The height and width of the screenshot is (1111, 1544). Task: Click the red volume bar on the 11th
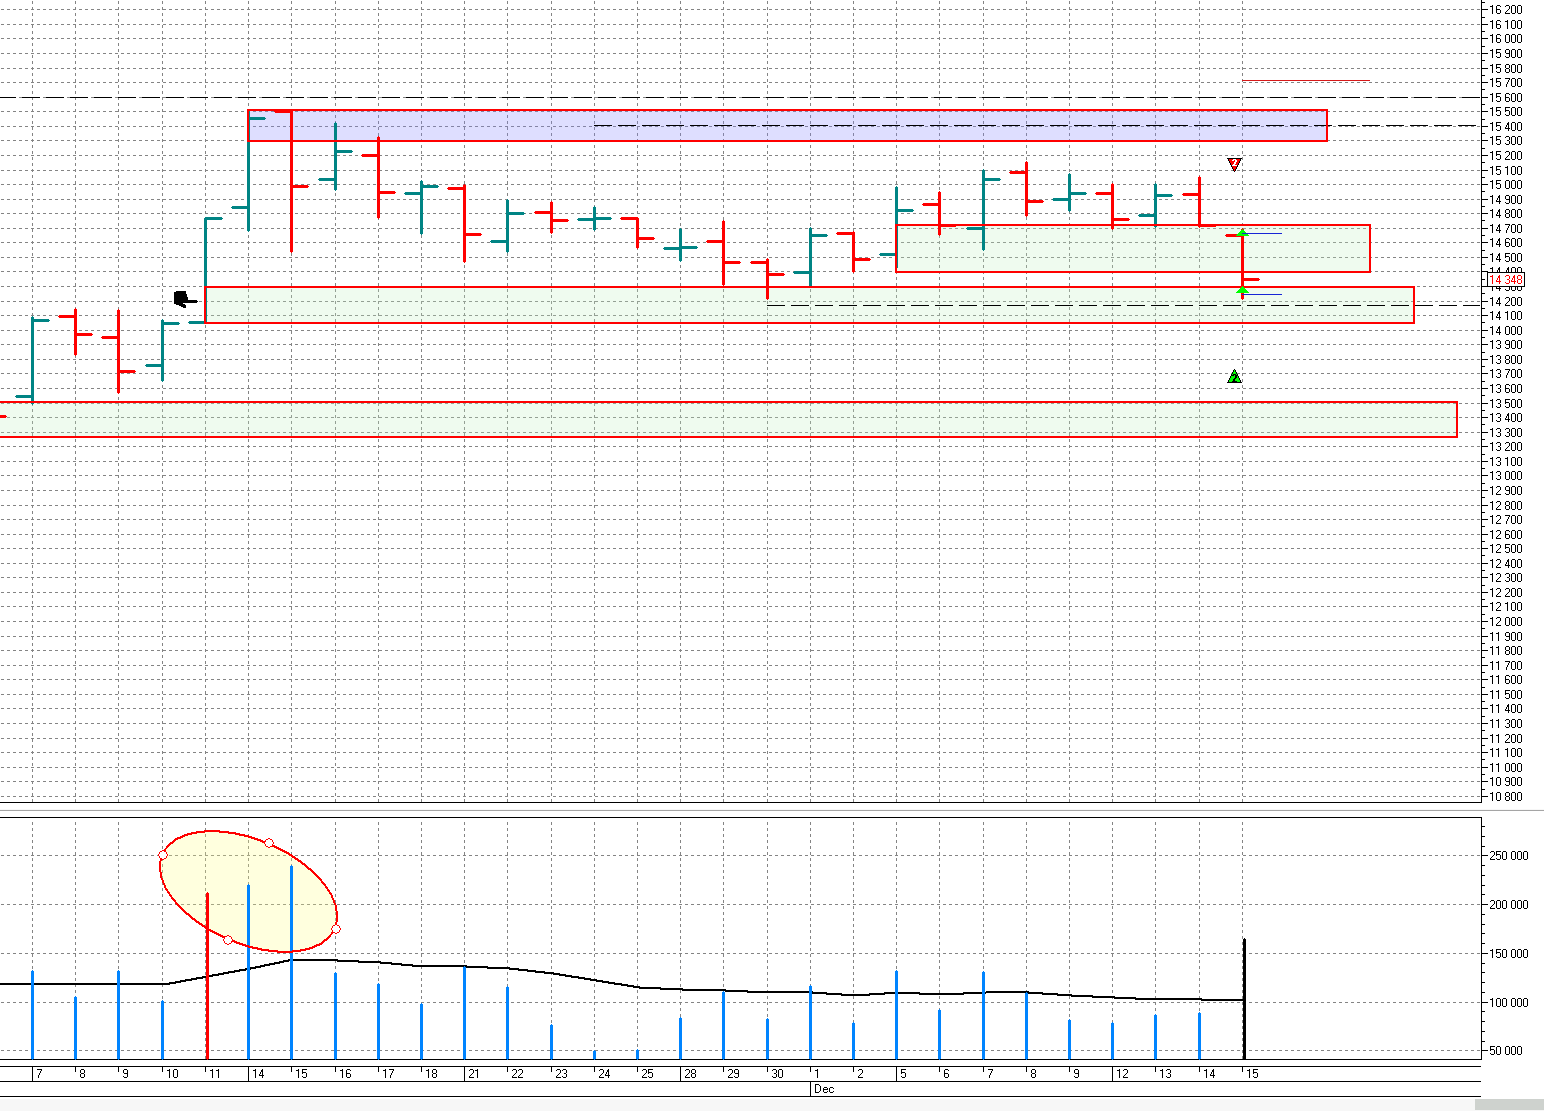tap(207, 975)
